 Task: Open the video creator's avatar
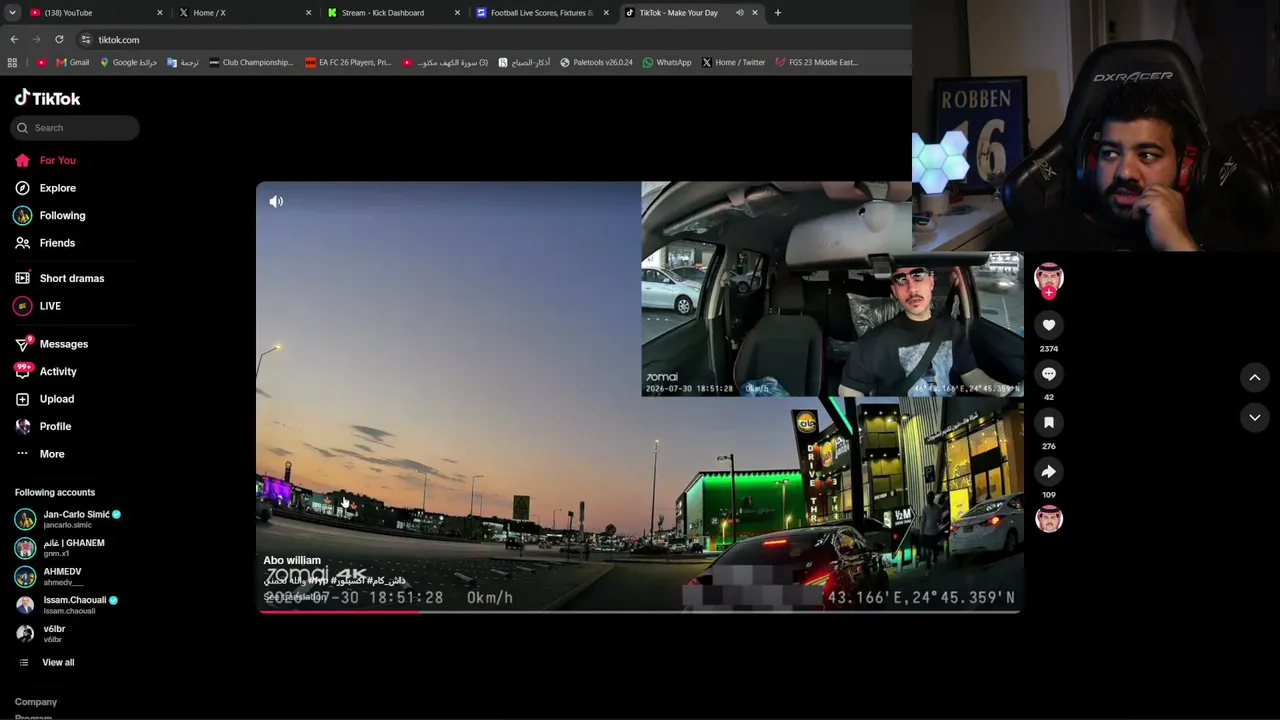[1048, 276]
